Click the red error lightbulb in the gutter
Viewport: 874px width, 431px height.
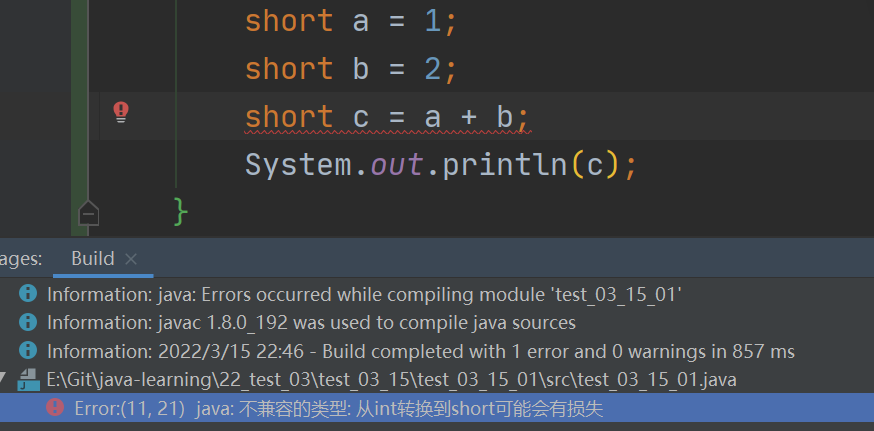coord(121,111)
